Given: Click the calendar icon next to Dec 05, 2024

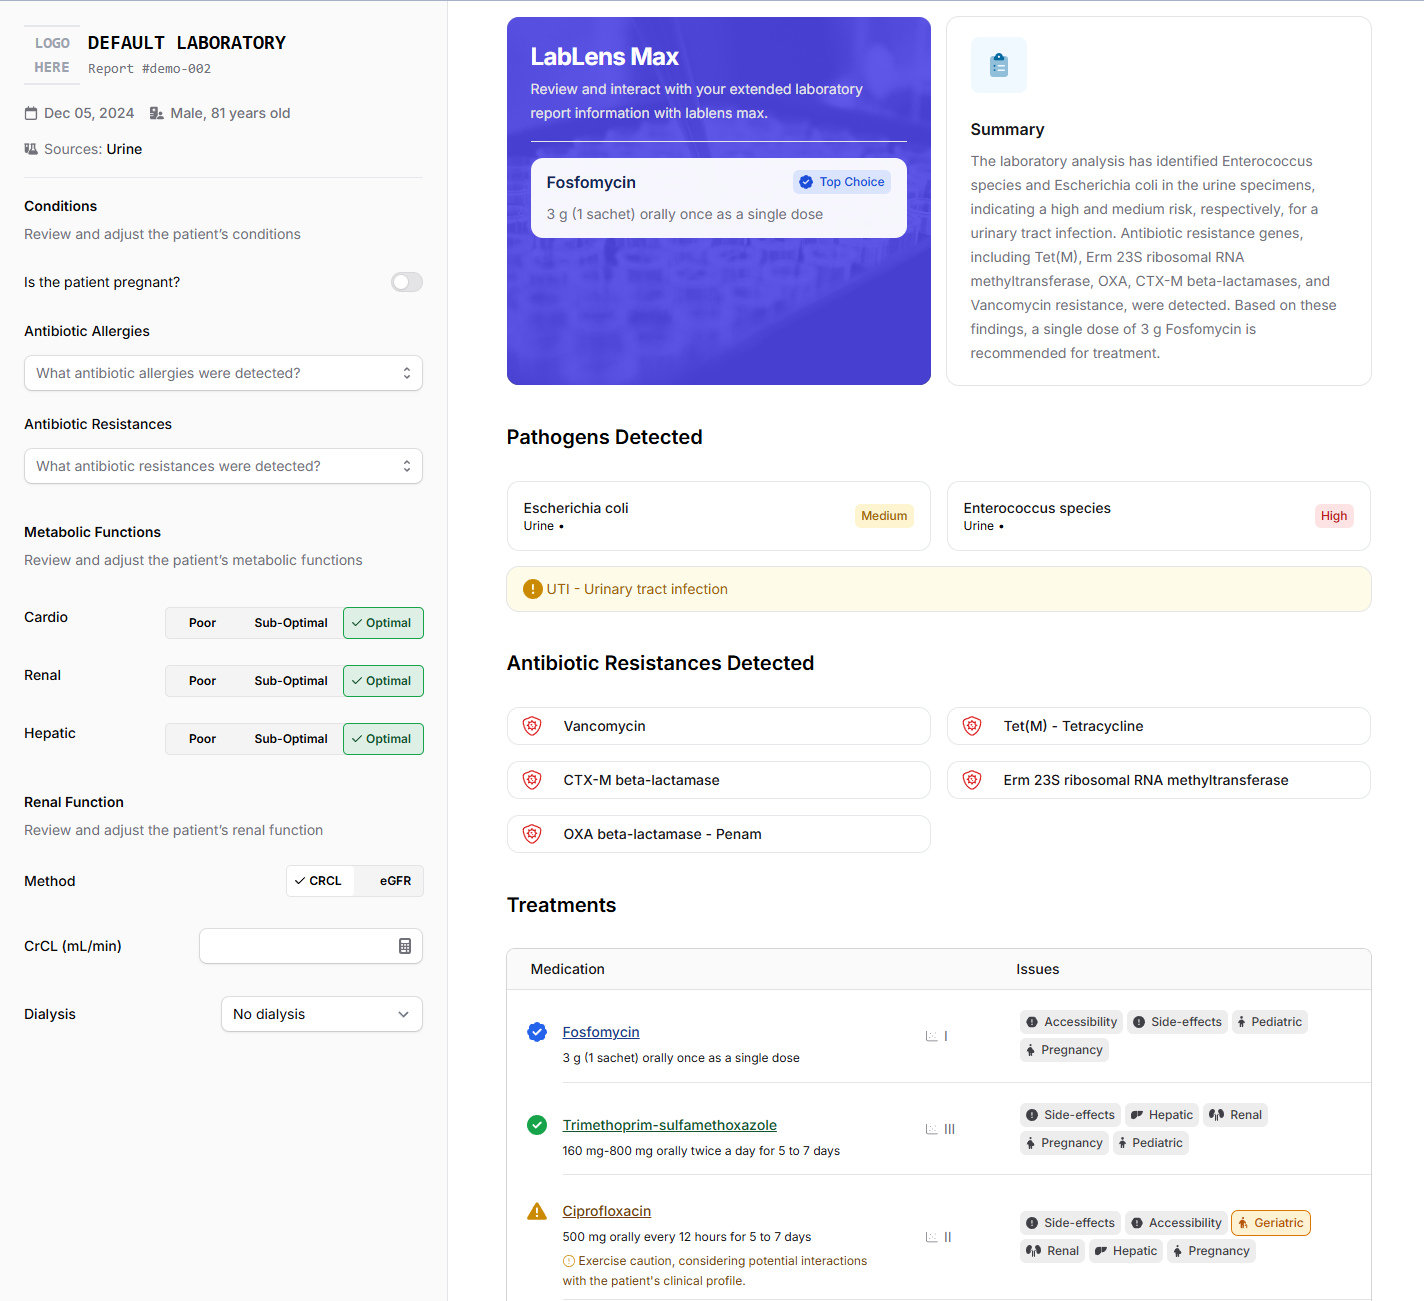Looking at the screenshot, I should (x=31, y=113).
